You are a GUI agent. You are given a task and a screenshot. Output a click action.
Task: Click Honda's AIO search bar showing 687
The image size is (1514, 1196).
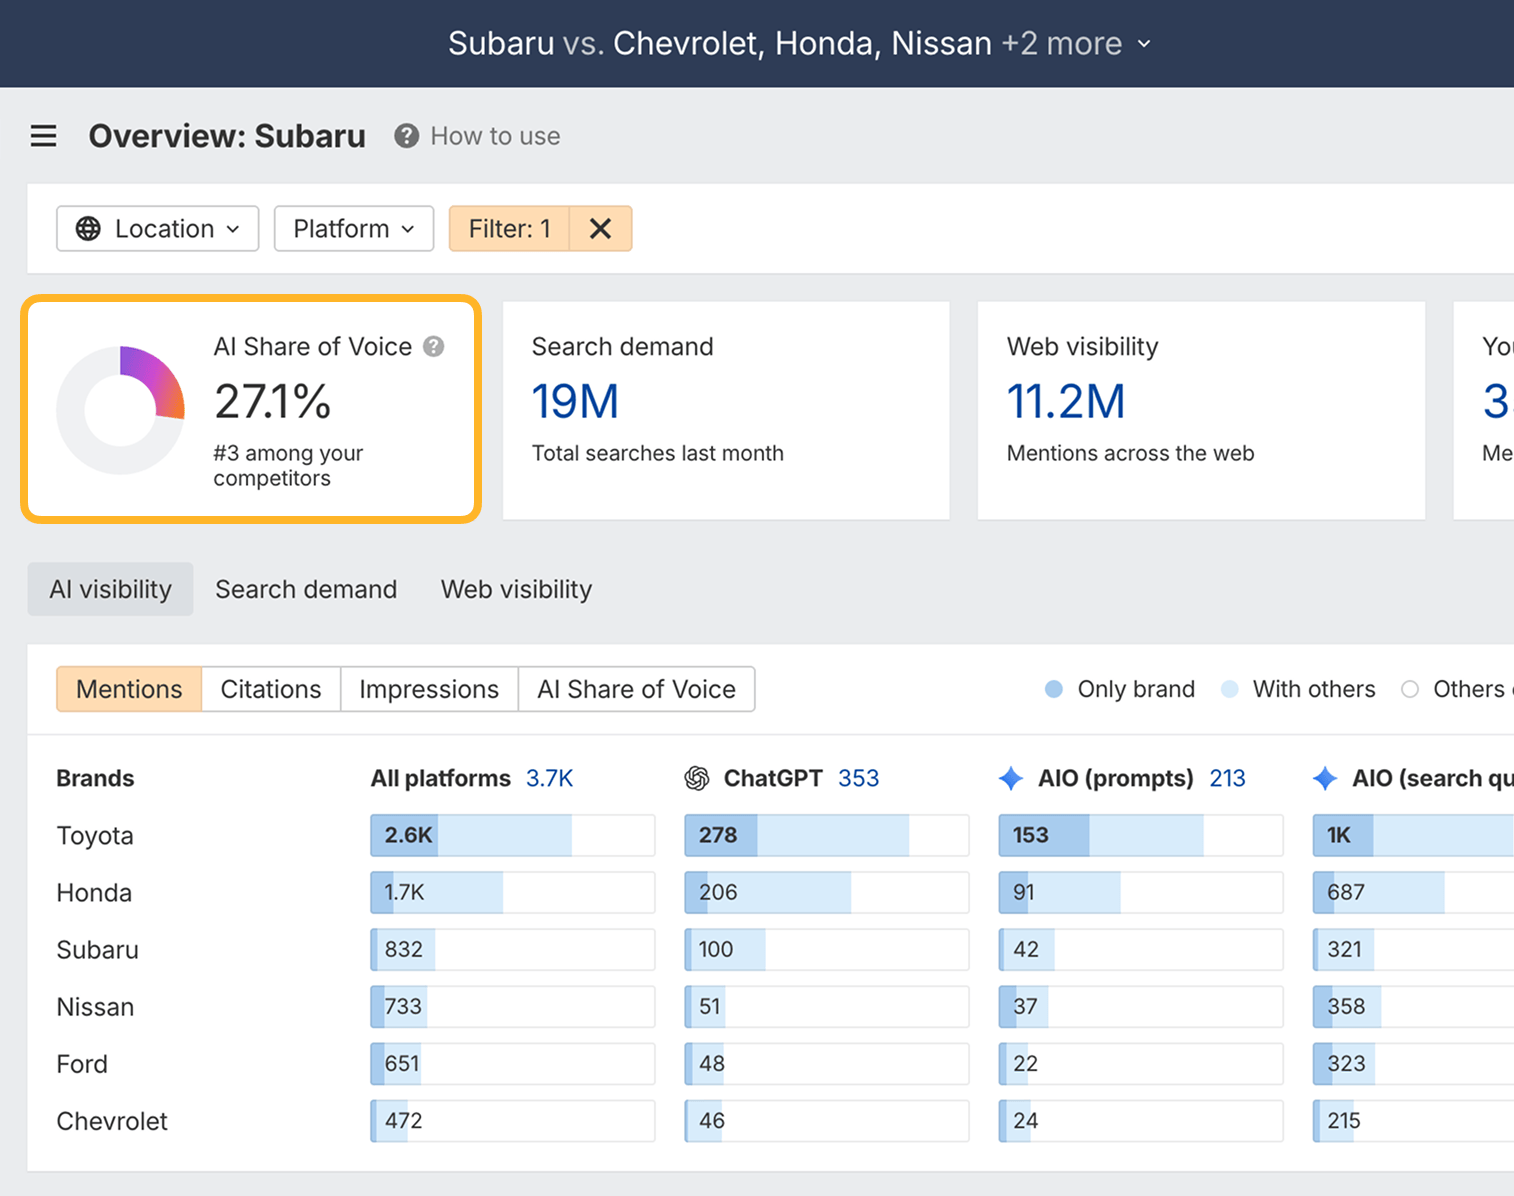(1413, 892)
